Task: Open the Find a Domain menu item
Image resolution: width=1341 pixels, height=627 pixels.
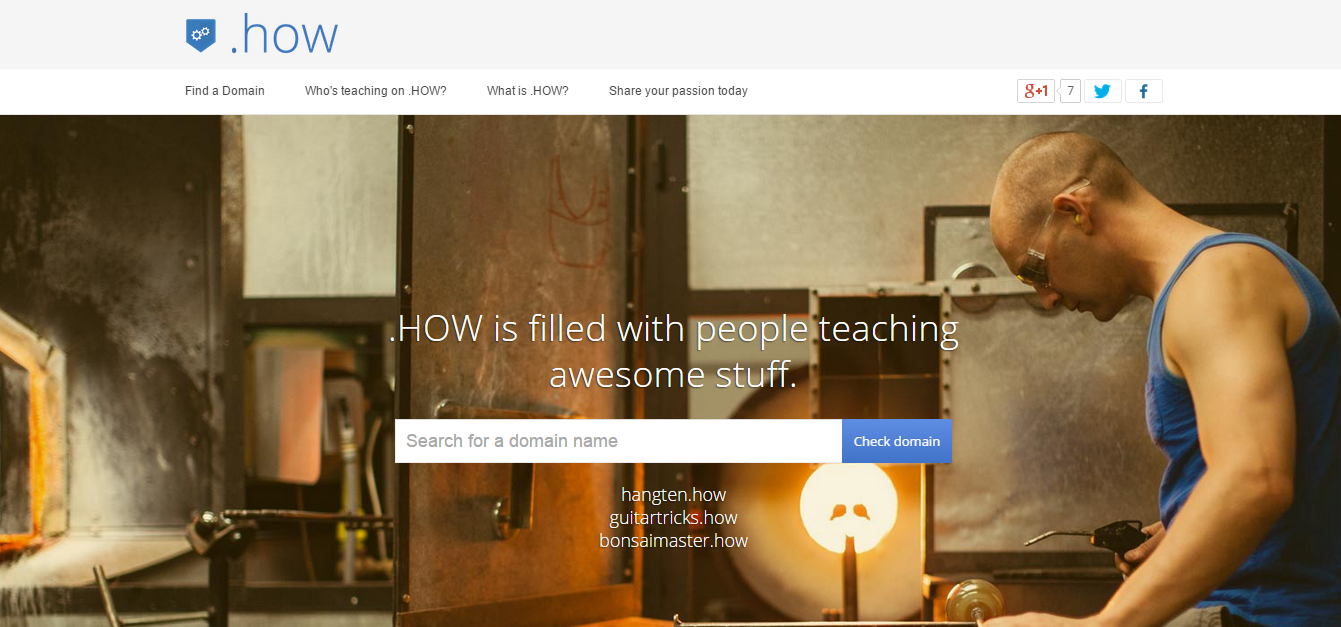Action: [x=225, y=91]
